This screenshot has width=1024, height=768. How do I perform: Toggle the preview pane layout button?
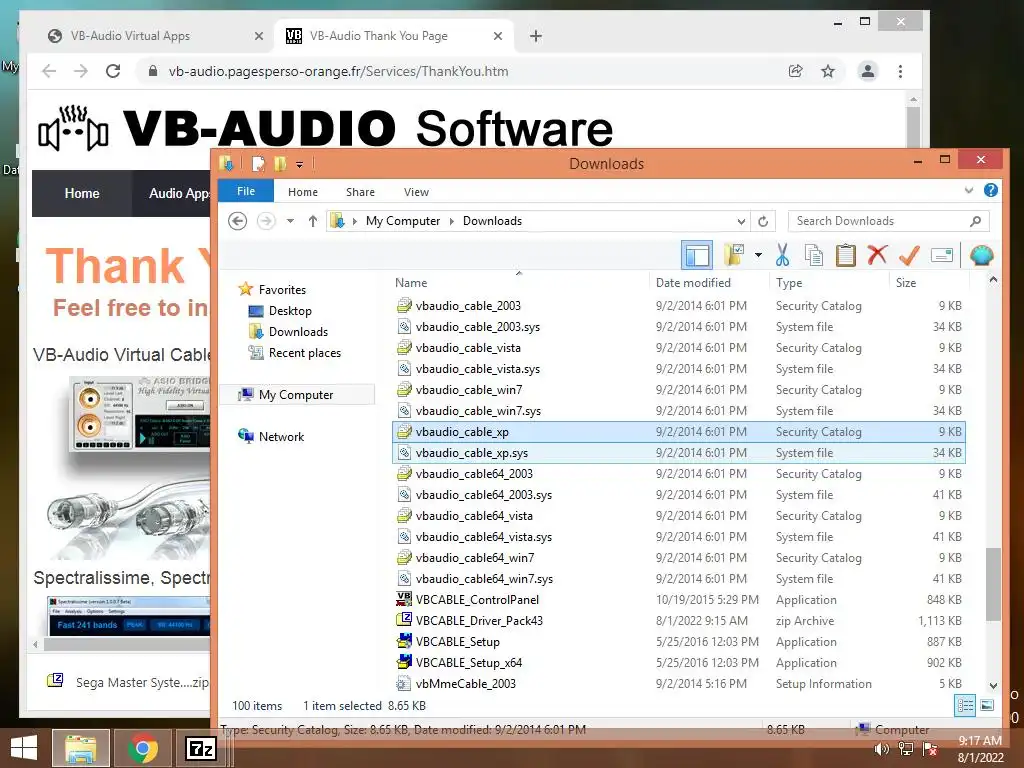pyautogui.click(x=697, y=255)
